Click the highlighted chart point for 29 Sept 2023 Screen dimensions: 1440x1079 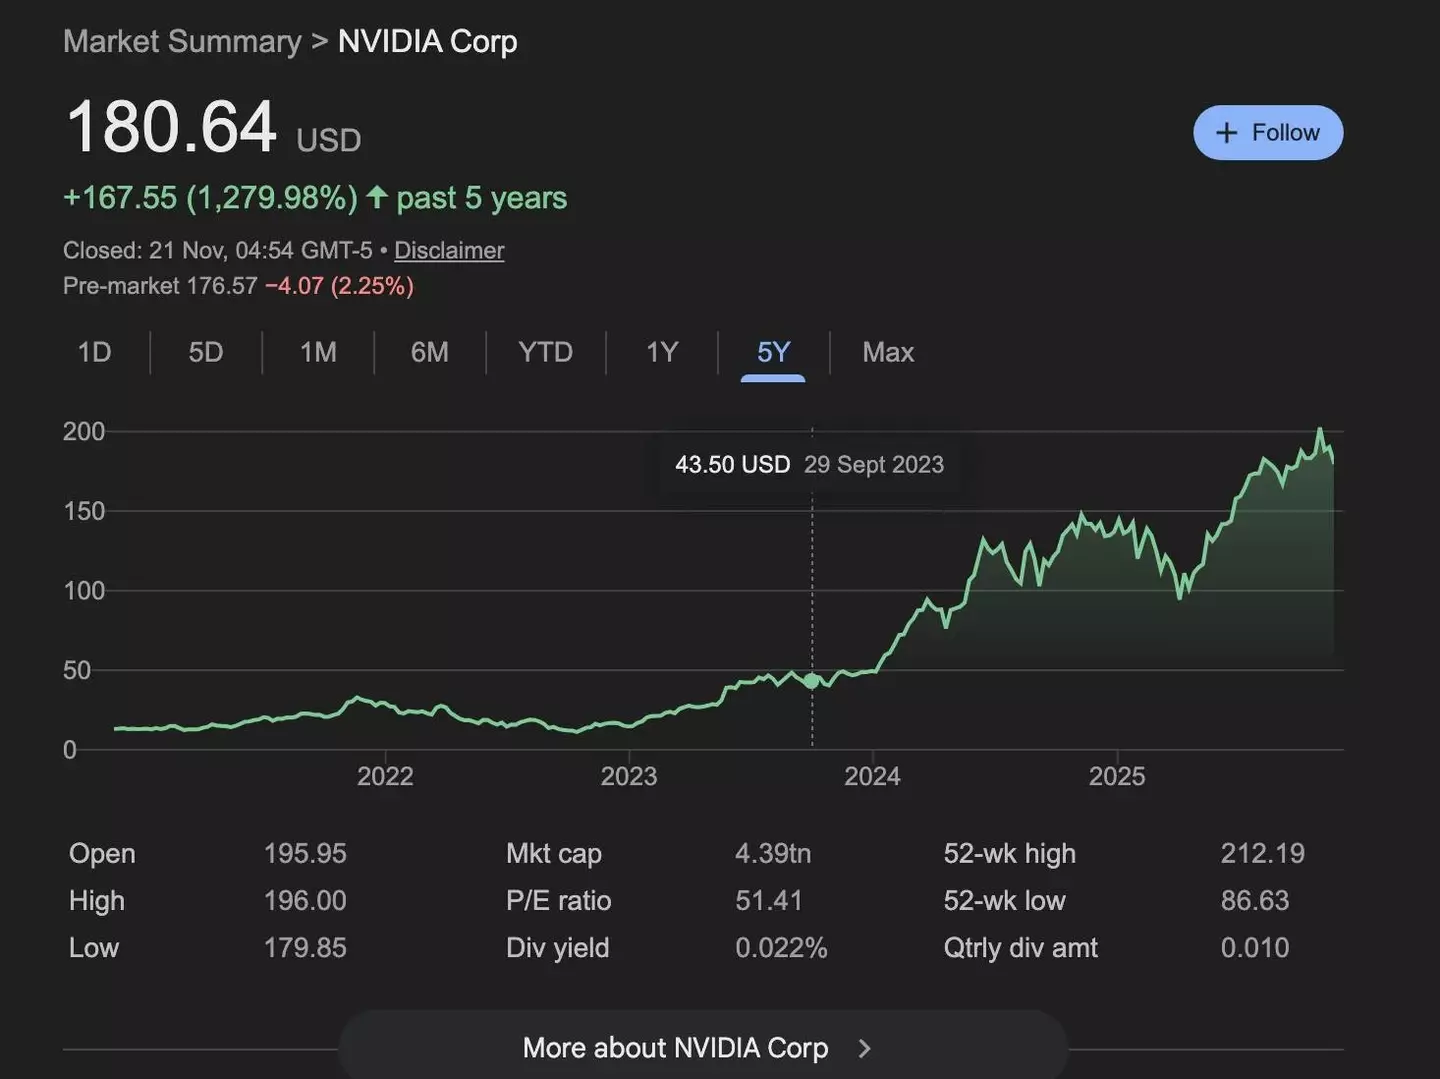811,681
